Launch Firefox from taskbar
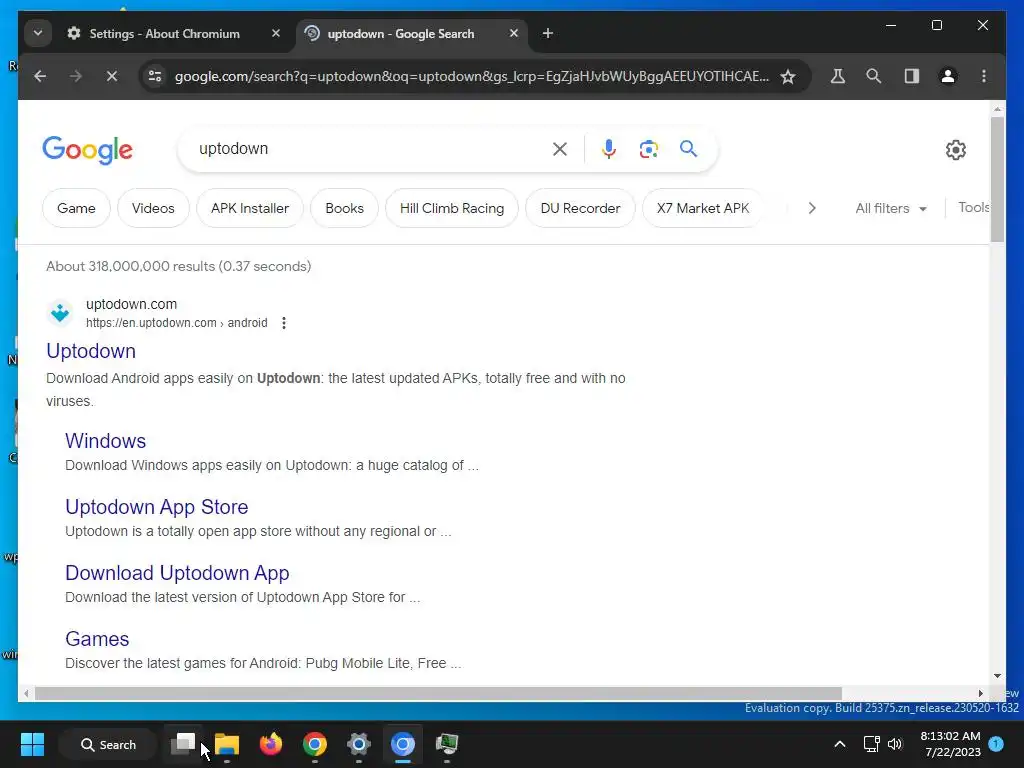The width and height of the screenshot is (1024, 768). [x=270, y=744]
